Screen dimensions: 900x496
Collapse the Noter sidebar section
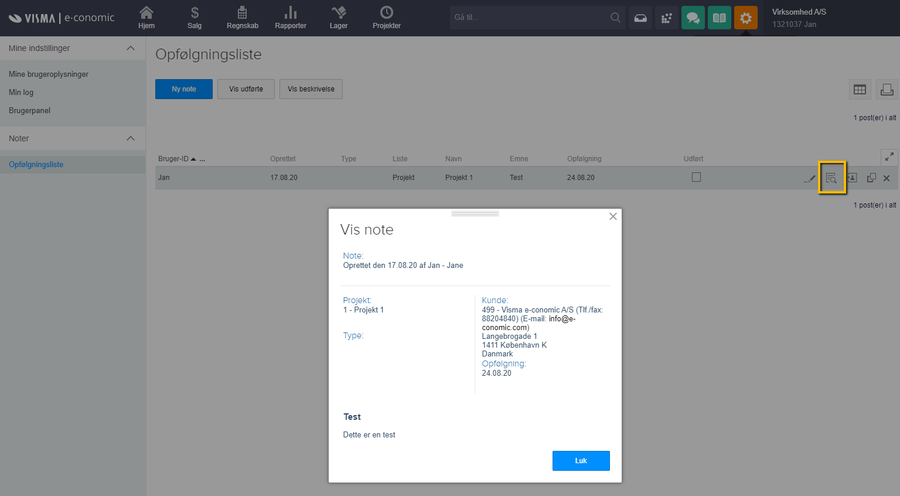[130, 138]
